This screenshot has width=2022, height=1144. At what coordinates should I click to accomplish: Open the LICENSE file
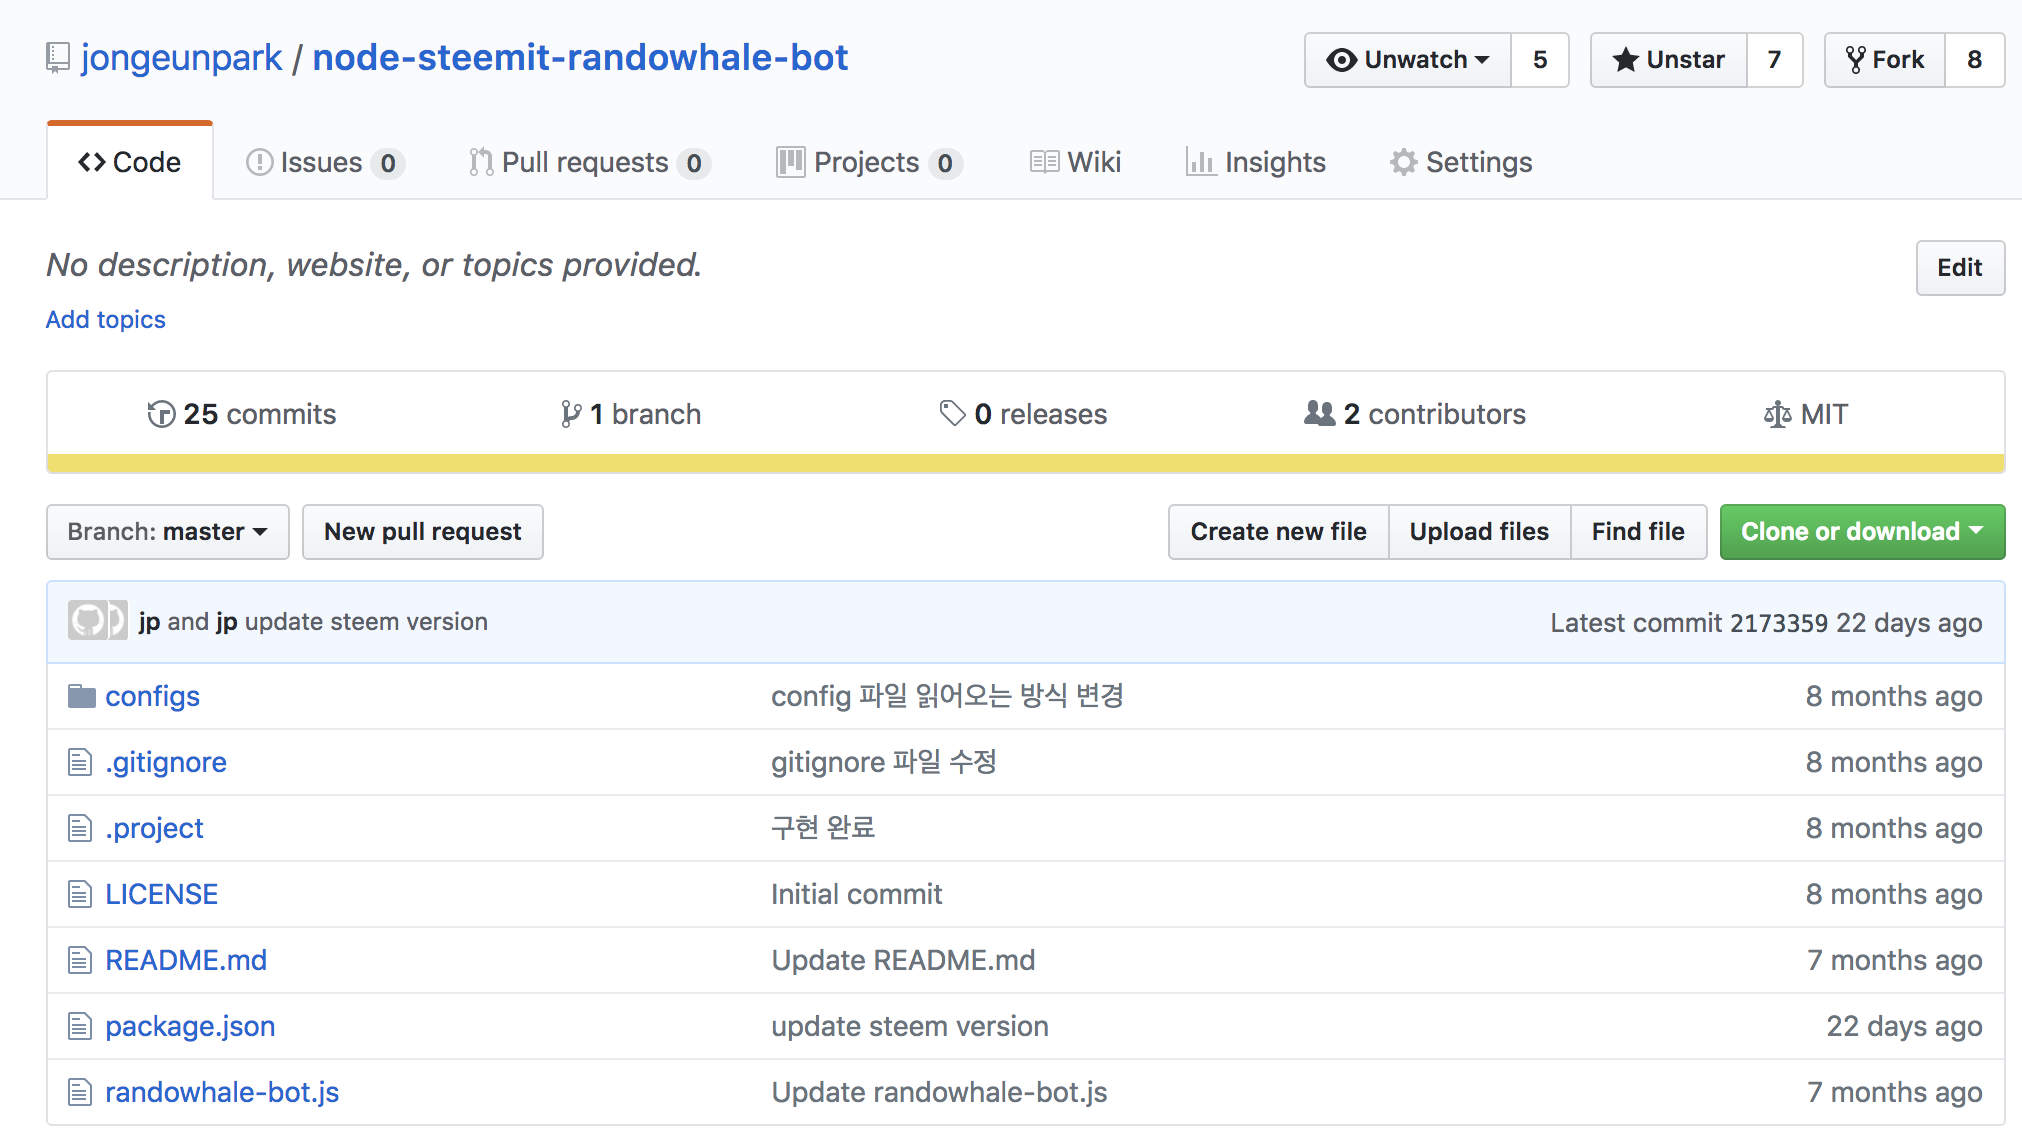[162, 894]
